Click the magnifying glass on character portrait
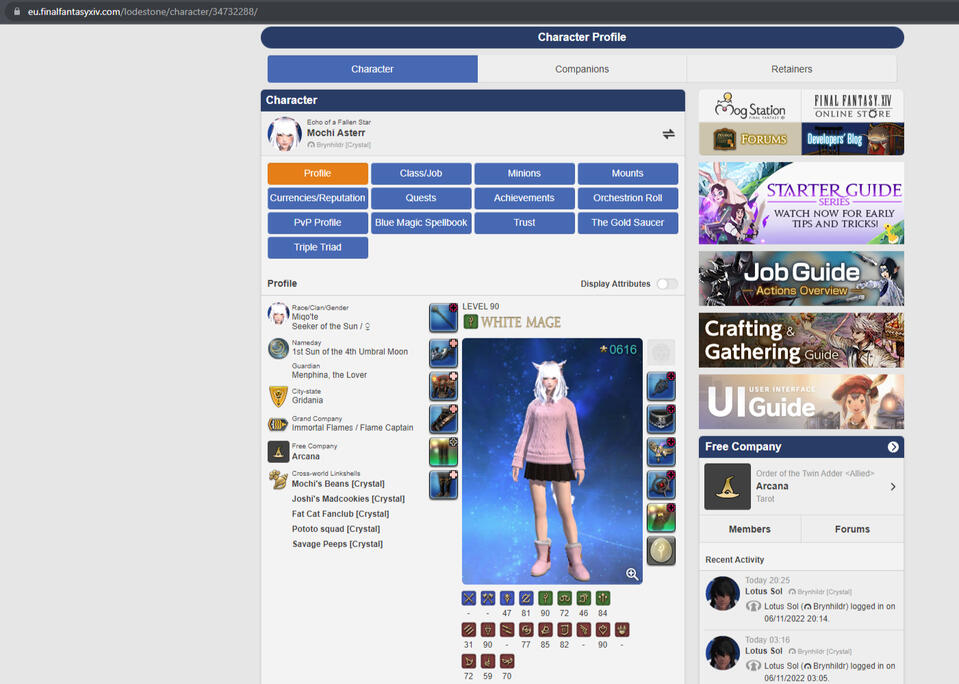The width and height of the screenshot is (959, 684). pos(632,574)
